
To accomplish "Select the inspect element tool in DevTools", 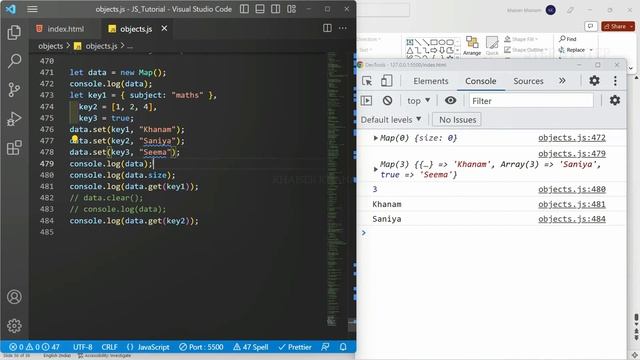I will [x=367, y=81].
